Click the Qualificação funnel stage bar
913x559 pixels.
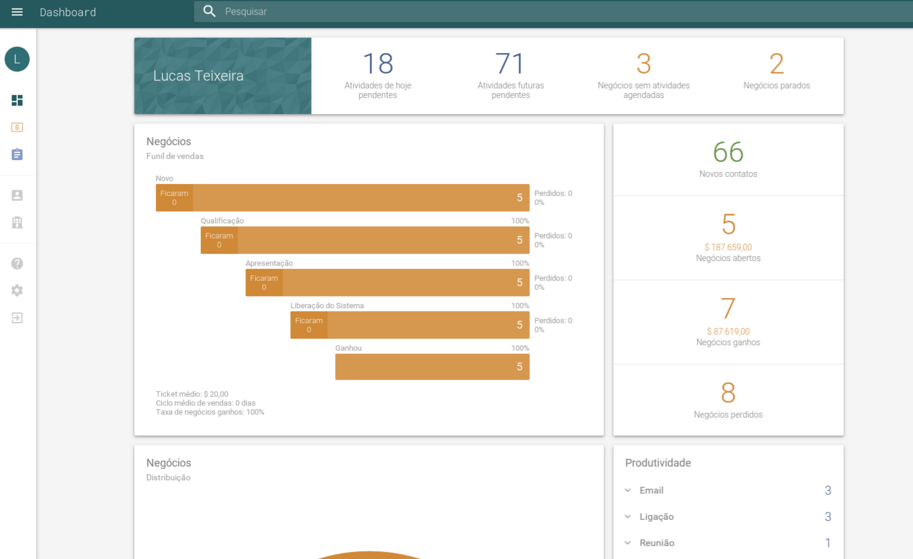[365, 240]
